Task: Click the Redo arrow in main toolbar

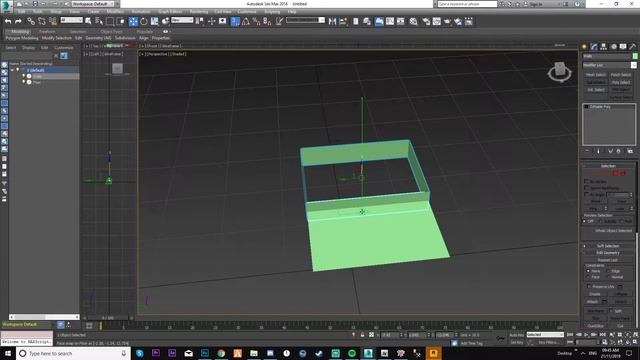Action: (x=18, y=21)
